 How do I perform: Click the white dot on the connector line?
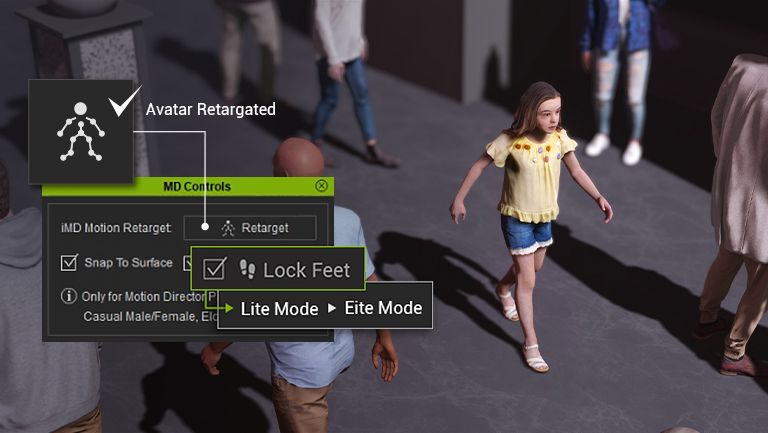pos(206,228)
